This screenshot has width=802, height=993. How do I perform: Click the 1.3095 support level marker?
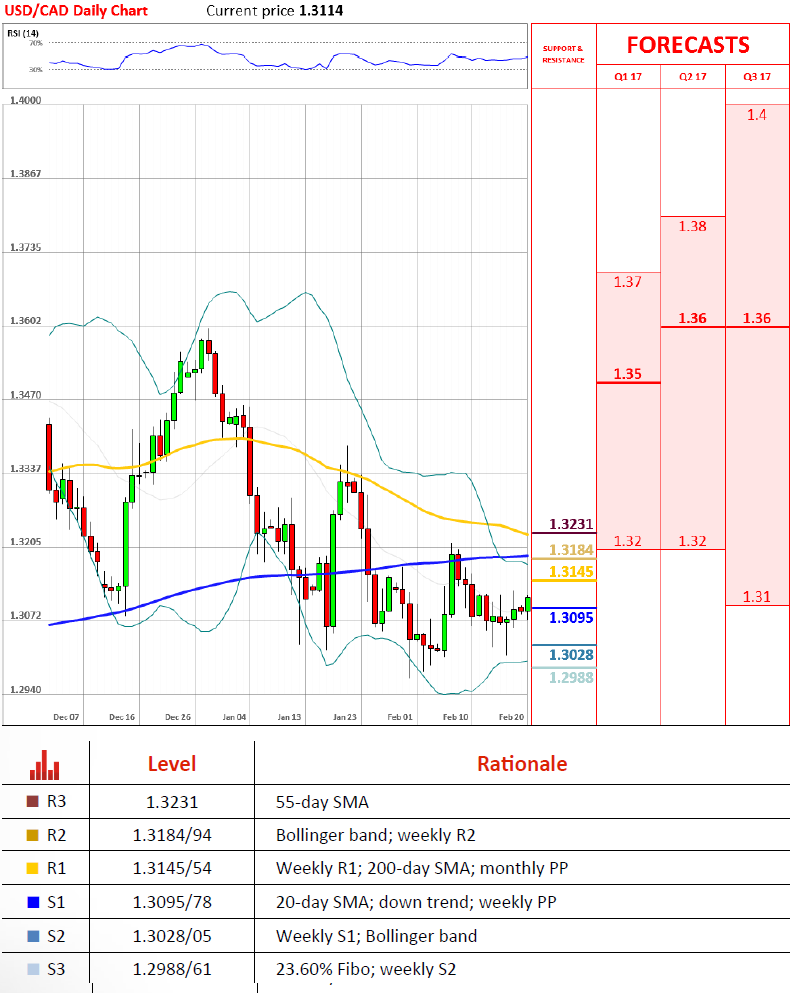(x=571, y=618)
